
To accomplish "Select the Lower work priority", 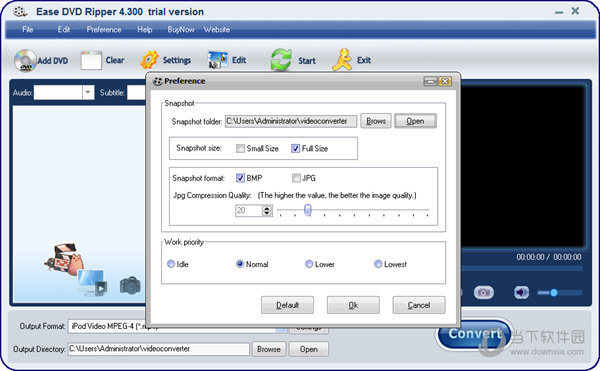I will [309, 264].
